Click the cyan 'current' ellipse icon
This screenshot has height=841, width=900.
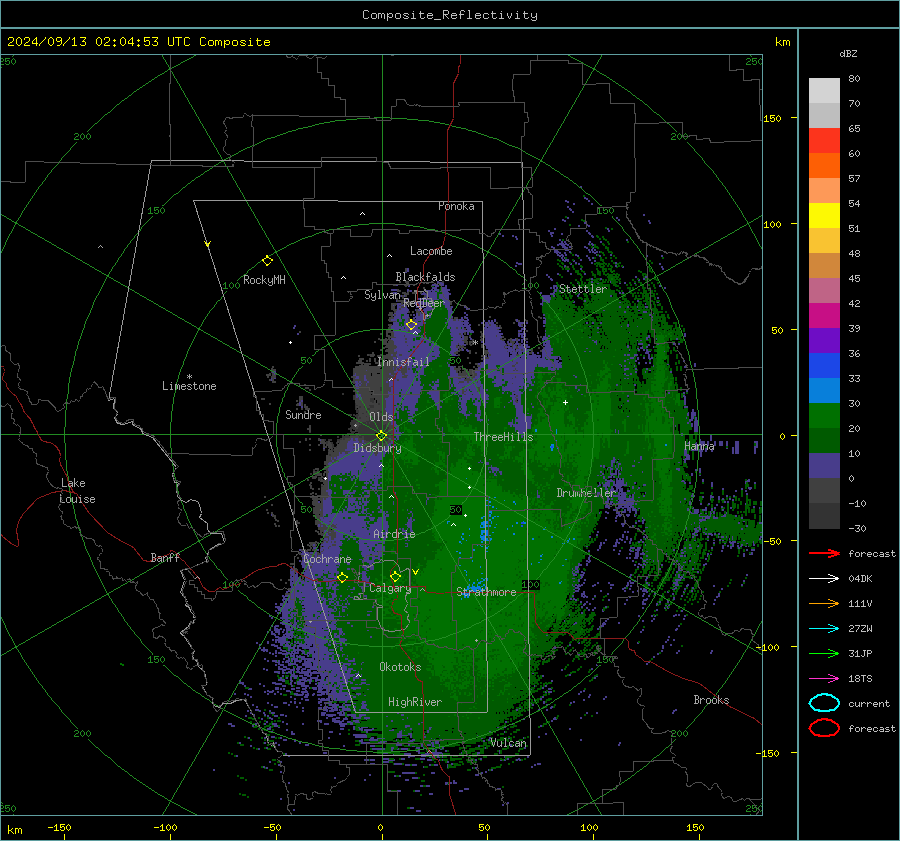pos(824,703)
